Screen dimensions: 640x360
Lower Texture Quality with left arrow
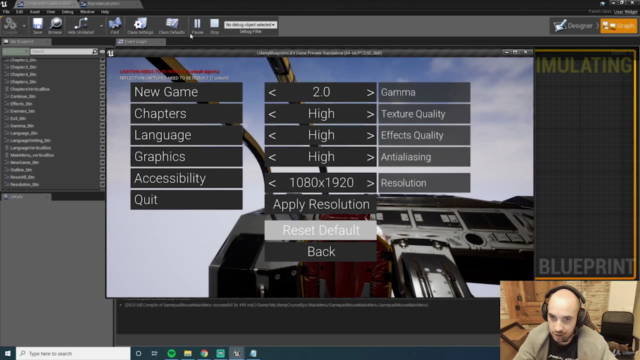point(272,114)
